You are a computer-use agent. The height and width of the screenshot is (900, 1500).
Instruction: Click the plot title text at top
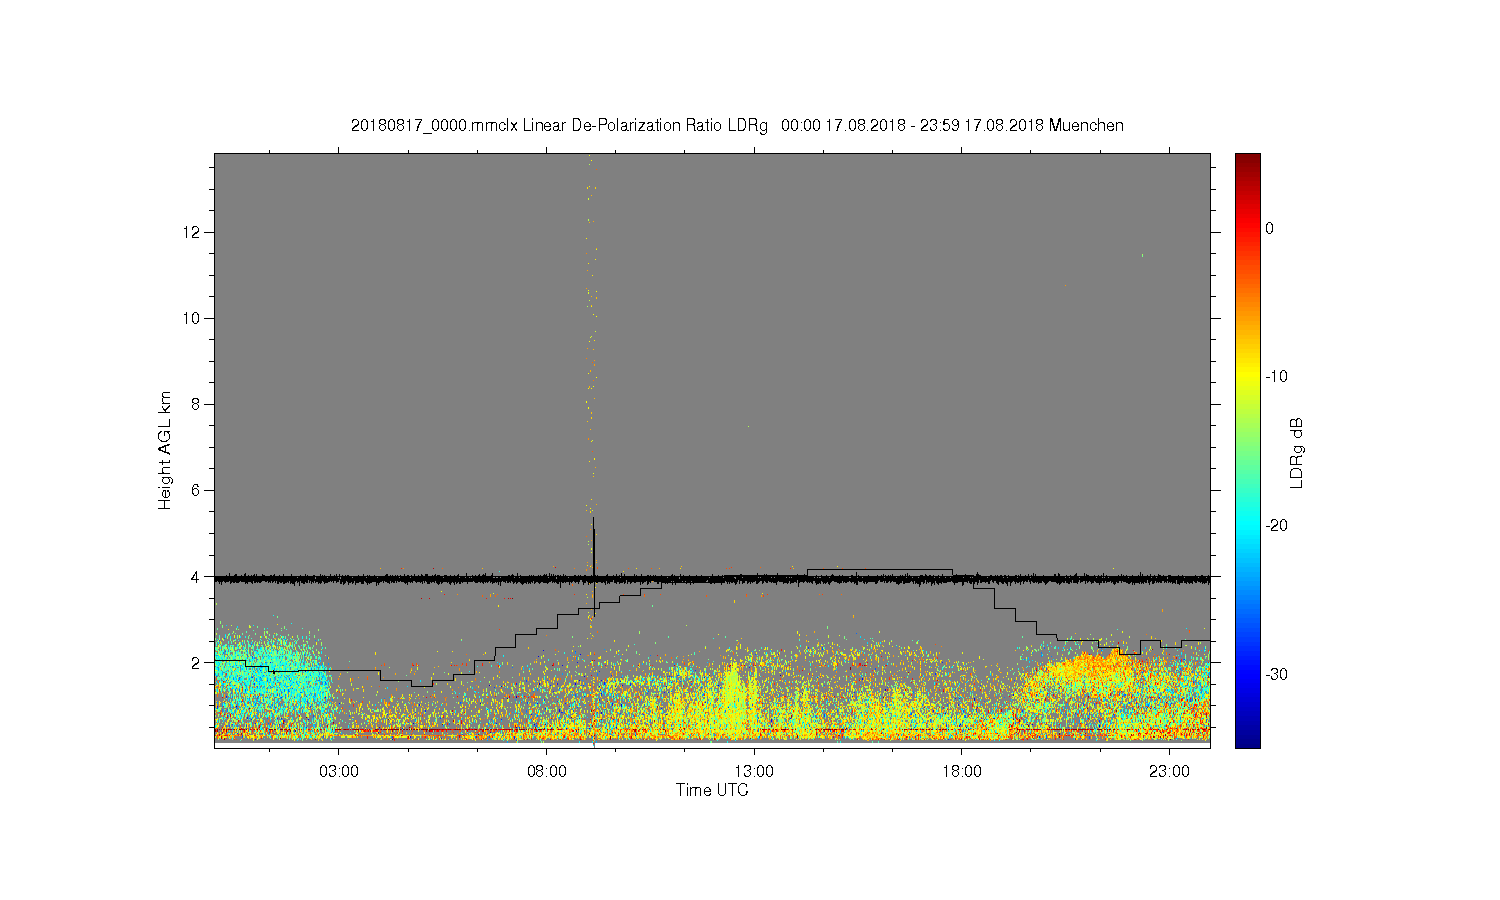(x=737, y=125)
